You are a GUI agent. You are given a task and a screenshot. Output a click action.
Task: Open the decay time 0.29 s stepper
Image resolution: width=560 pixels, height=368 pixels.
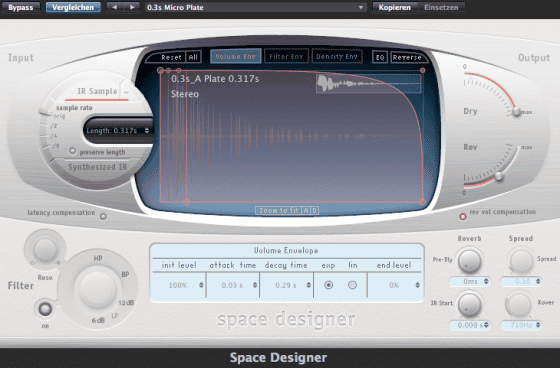coord(308,285)
